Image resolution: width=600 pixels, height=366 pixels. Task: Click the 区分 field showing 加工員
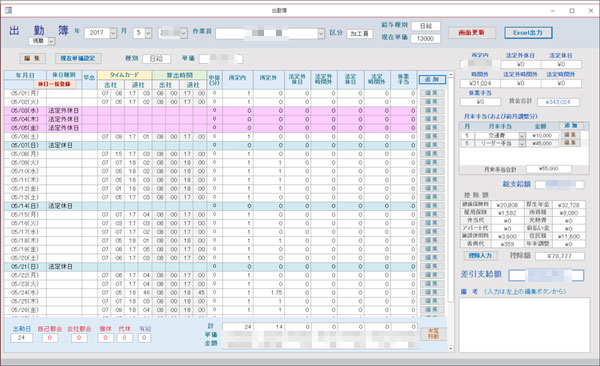tap(360, 34)
